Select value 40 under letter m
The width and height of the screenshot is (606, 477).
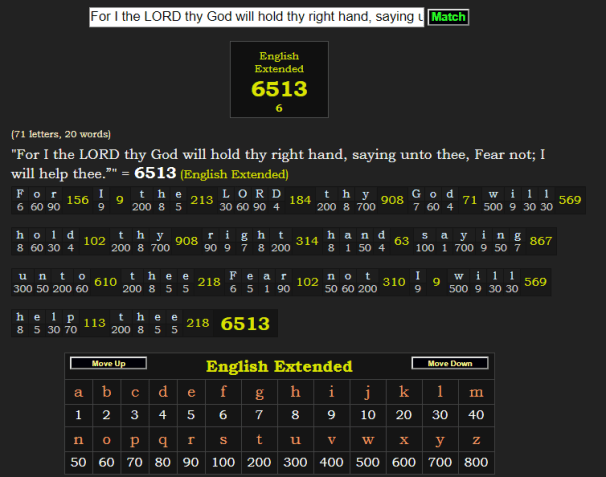tap(476, 414)
